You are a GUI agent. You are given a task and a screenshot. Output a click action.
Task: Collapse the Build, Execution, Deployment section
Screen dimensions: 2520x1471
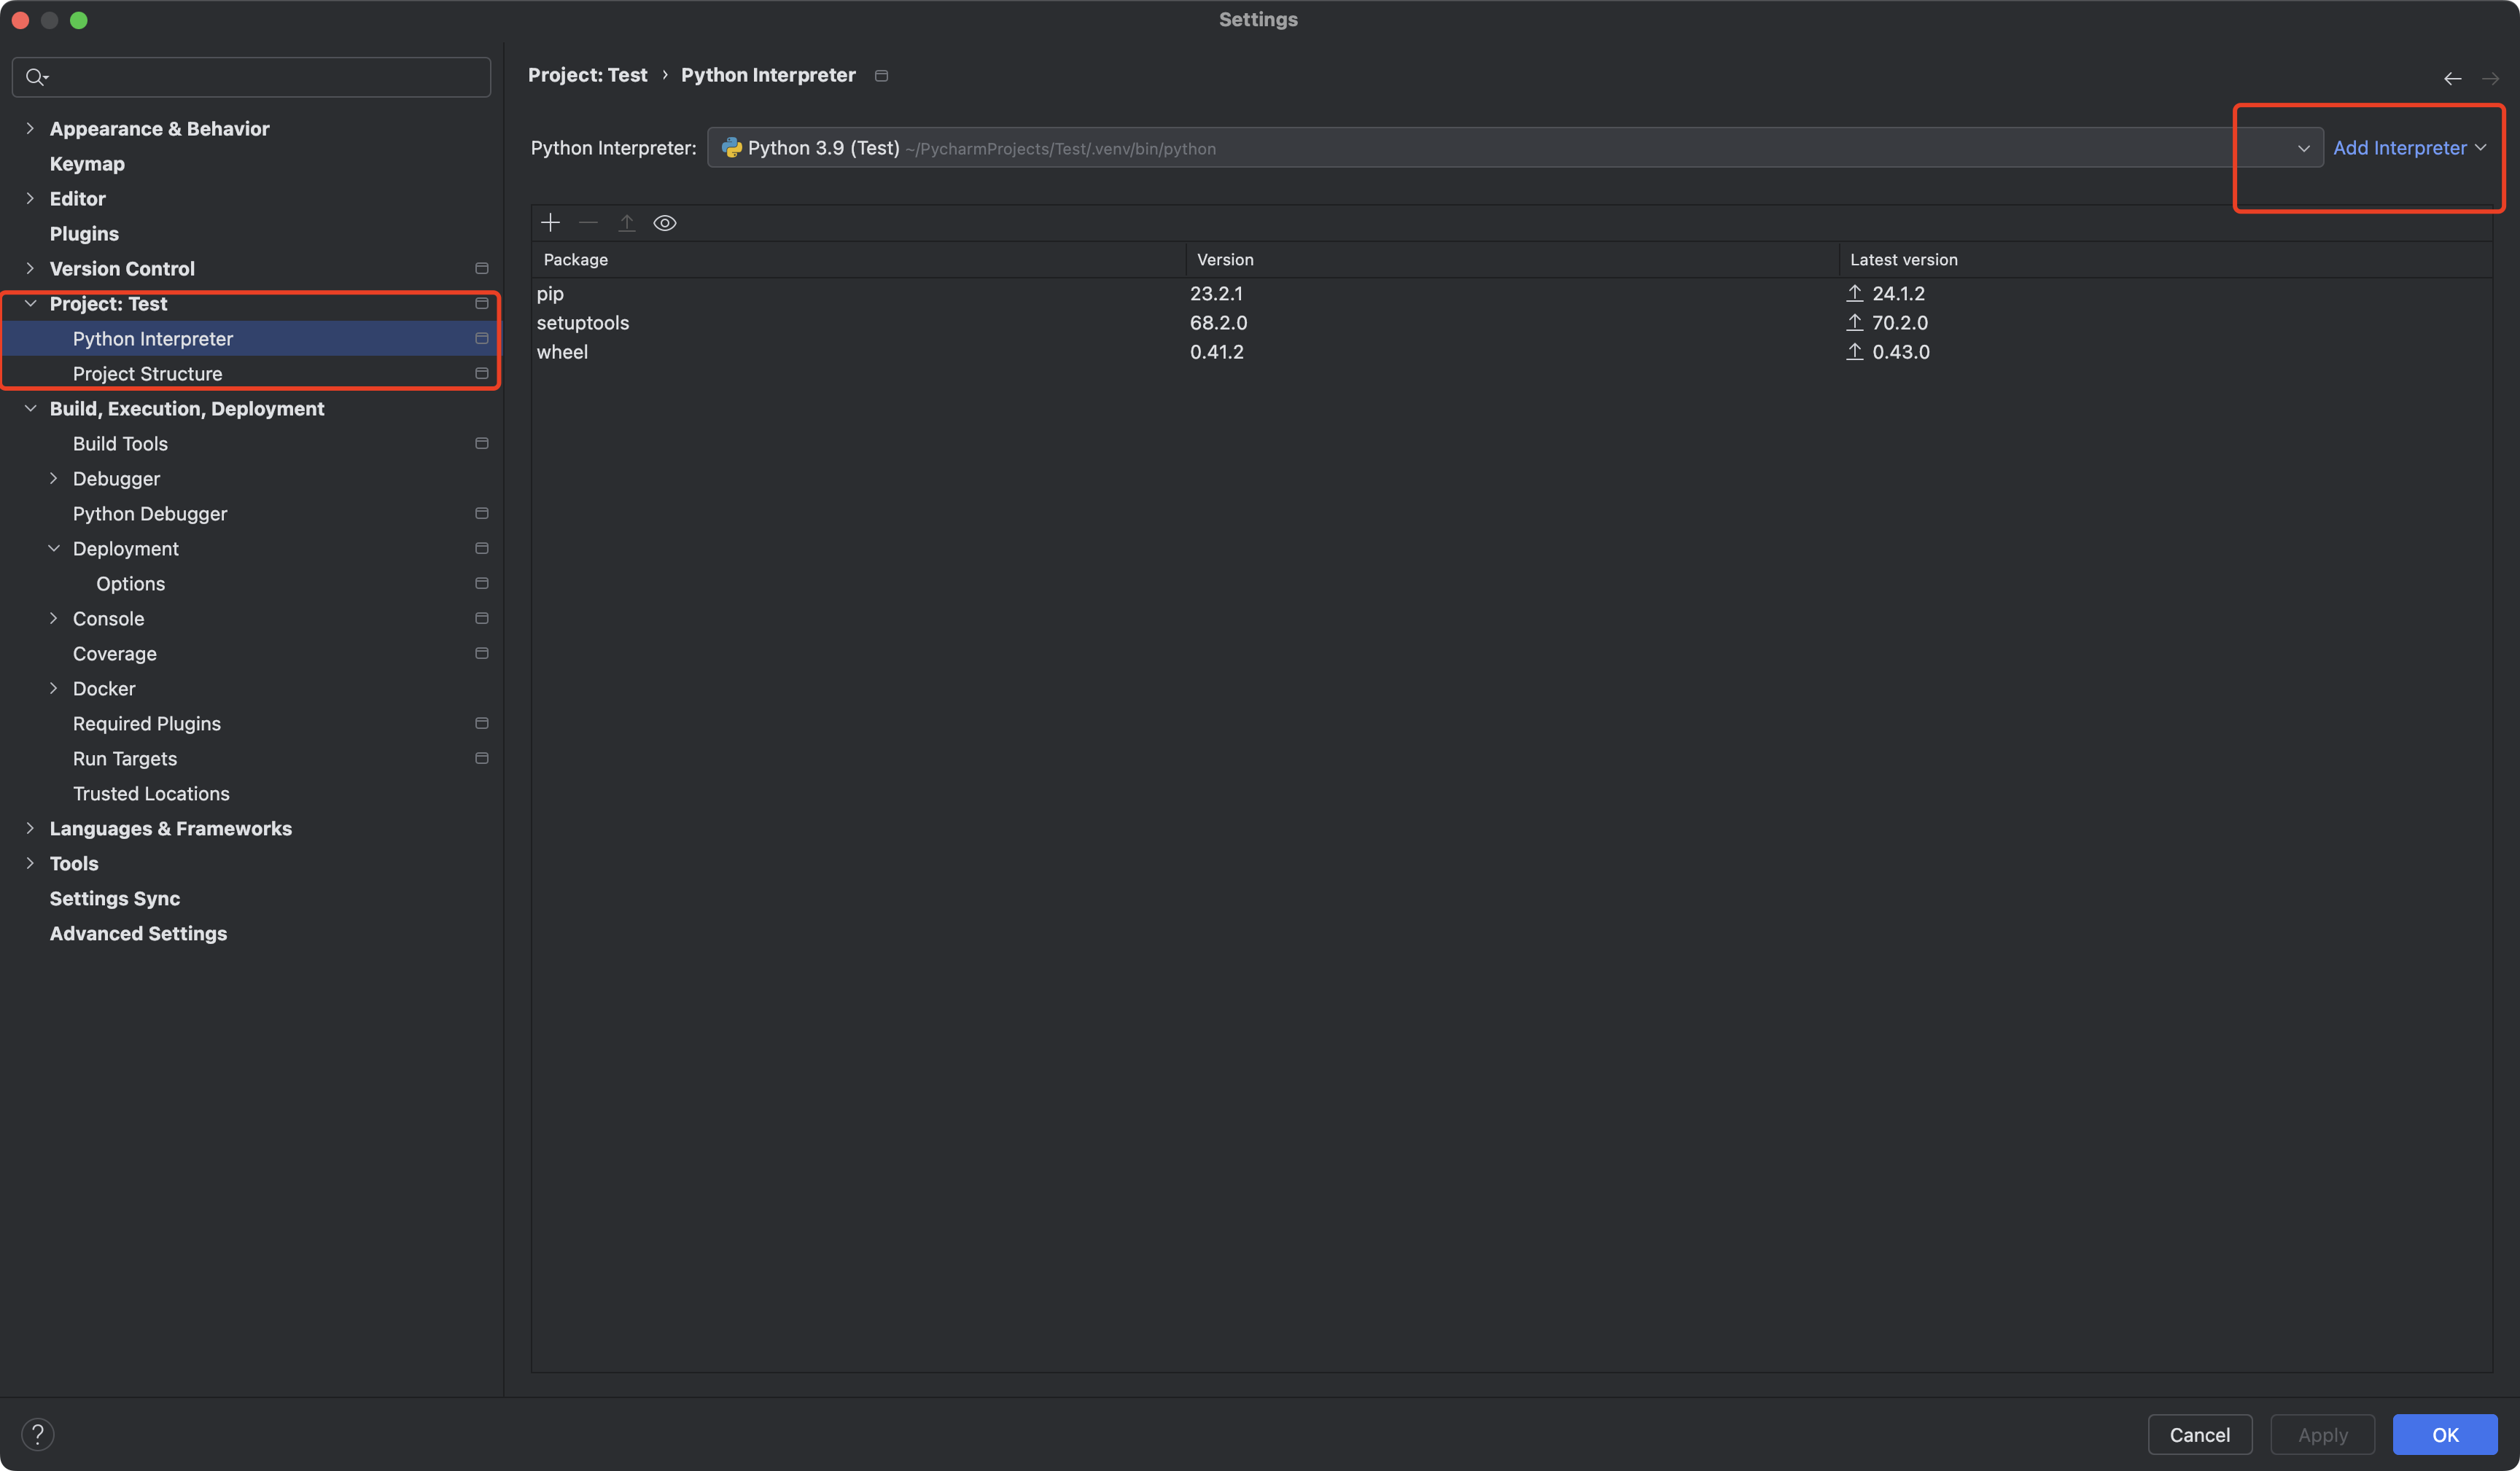[30, 408]
